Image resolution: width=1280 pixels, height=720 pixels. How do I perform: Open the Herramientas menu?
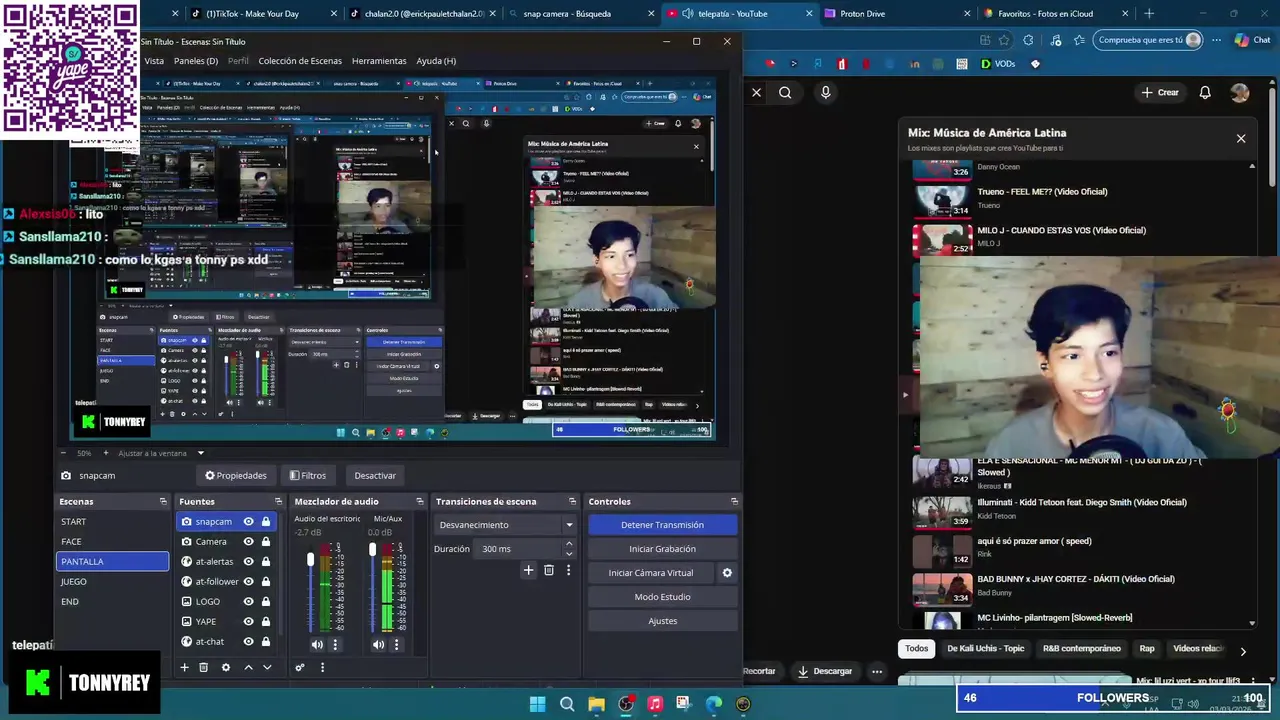tap(379, 61)
